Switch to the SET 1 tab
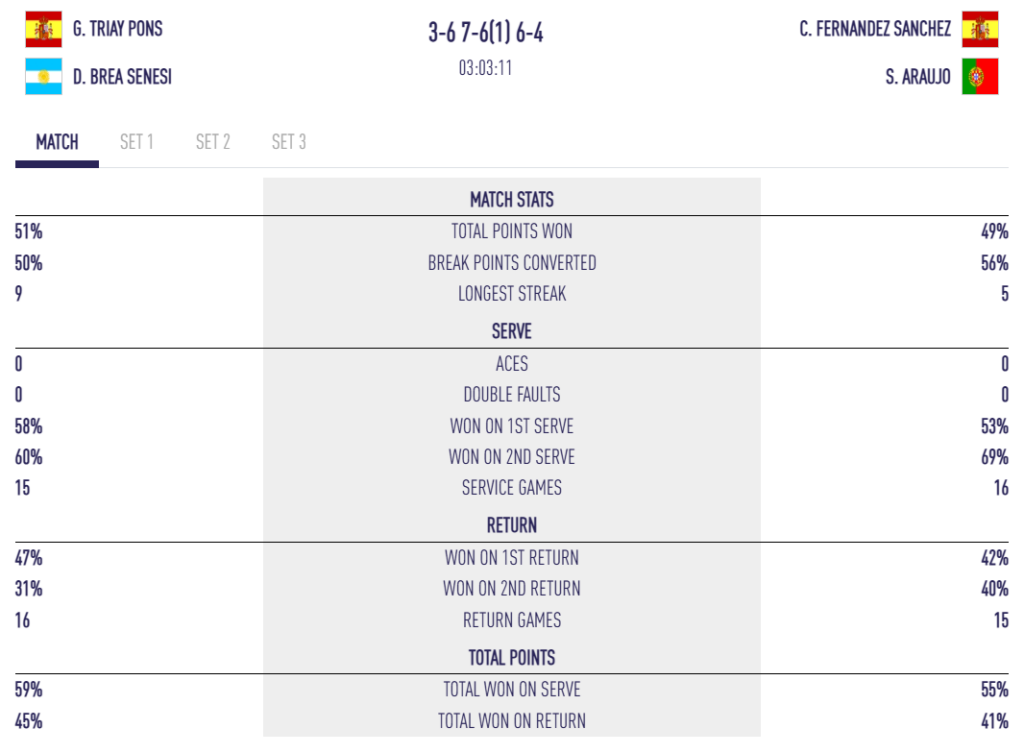 tap(136, 142)
